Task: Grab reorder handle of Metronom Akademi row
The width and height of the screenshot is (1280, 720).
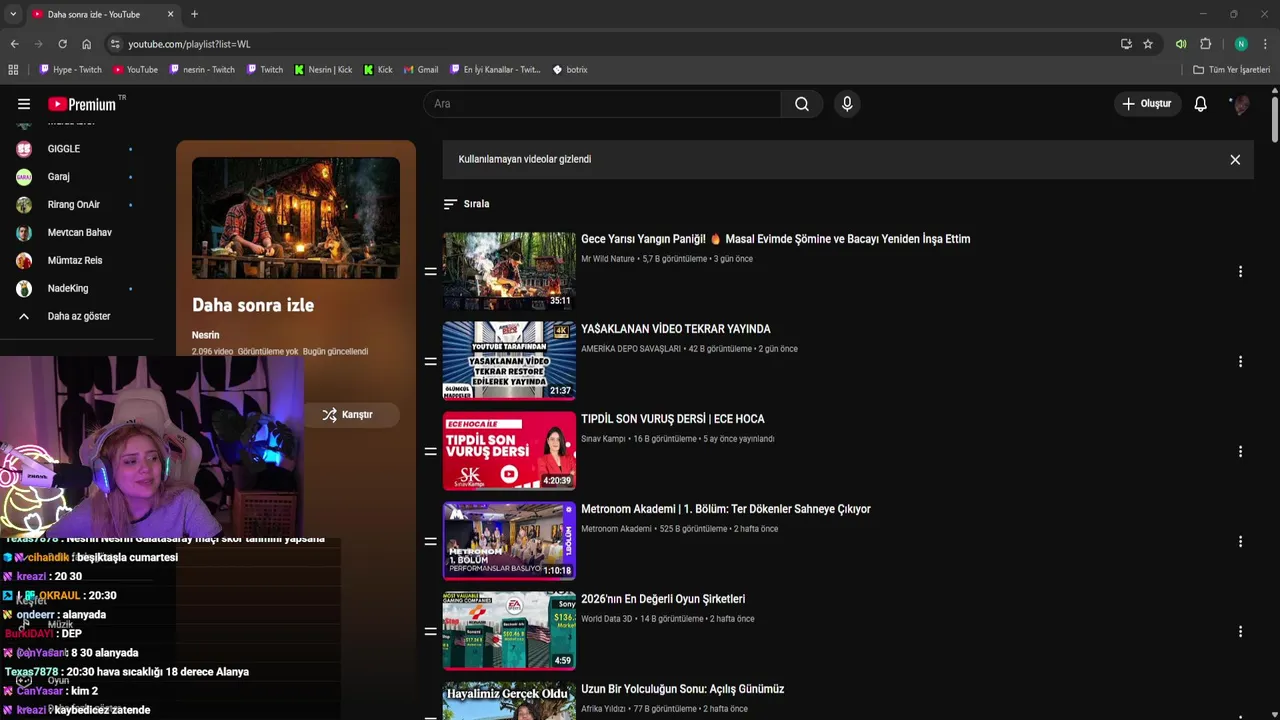Action: pos(430,542)
